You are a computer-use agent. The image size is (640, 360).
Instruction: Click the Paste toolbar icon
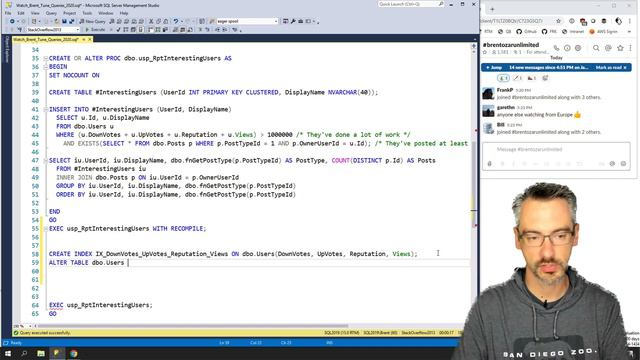pyautogui.click(x=166, y=21)
